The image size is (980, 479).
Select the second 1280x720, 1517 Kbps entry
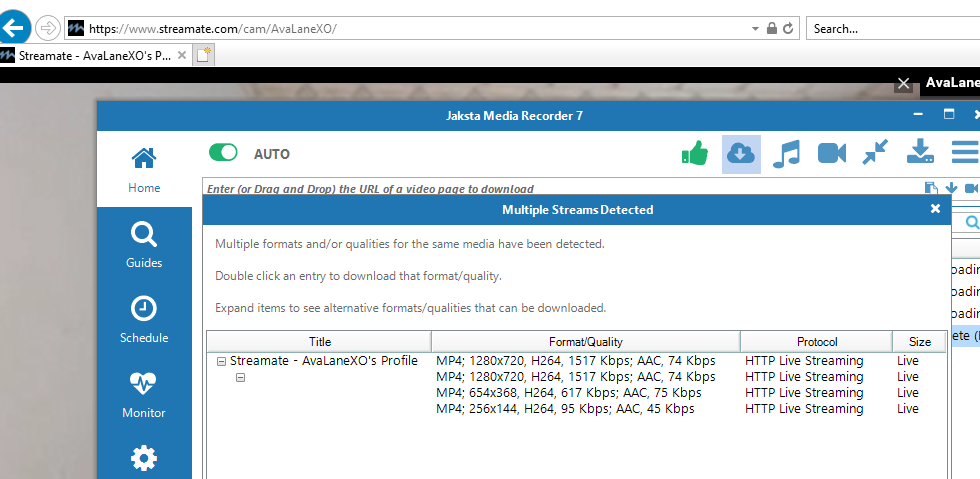pyautogui.click(x=576, y=377)
